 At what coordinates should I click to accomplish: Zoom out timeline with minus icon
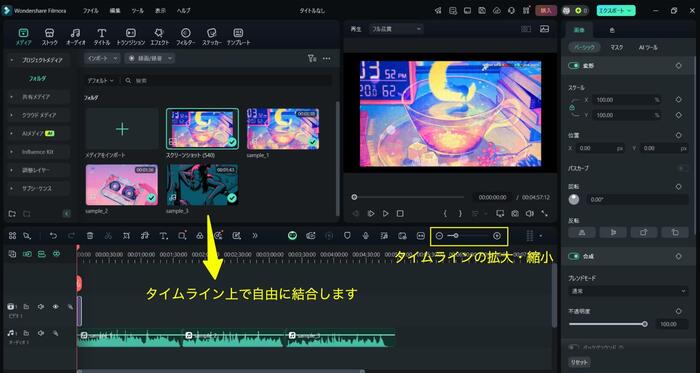click(x=439, y=236)
